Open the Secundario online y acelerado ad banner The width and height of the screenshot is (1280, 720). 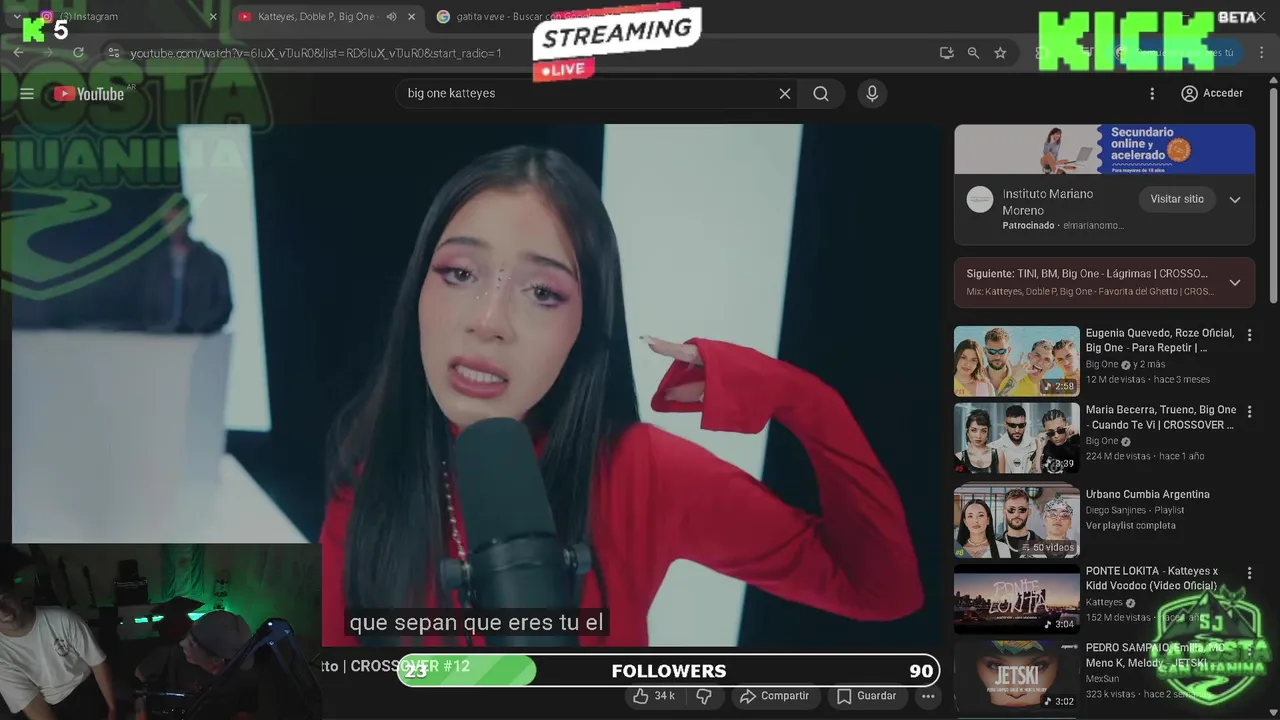[1104, 149]
